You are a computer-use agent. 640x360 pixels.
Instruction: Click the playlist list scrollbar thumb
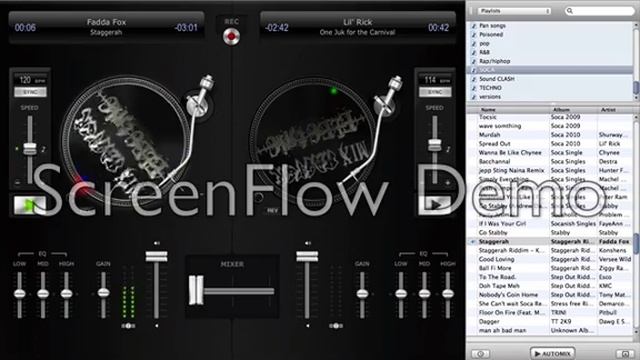click(x=636, y=88)
